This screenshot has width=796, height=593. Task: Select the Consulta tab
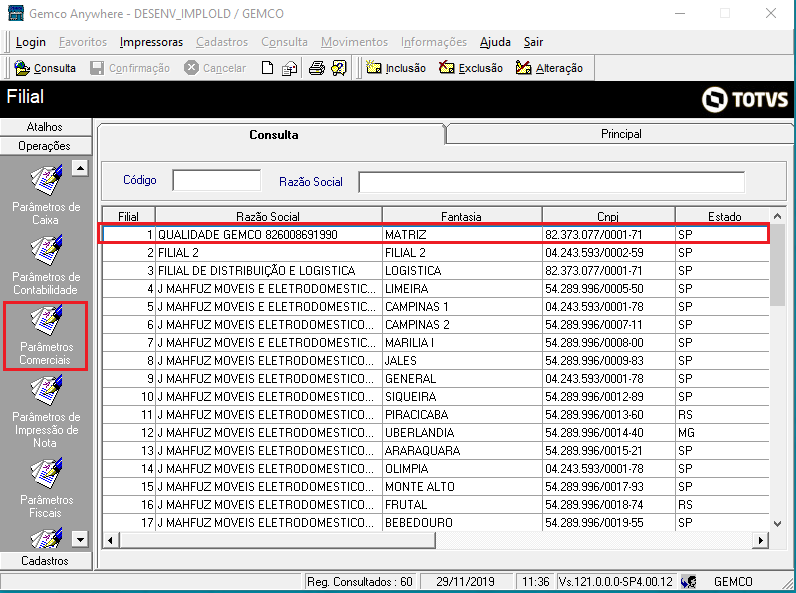(x=273, y=135)
